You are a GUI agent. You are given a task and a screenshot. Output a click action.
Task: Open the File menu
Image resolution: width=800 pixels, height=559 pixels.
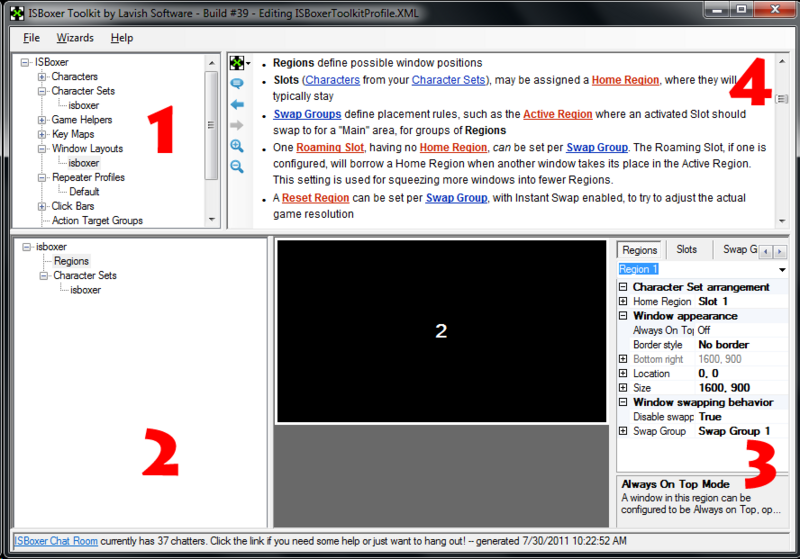(31, 38)
